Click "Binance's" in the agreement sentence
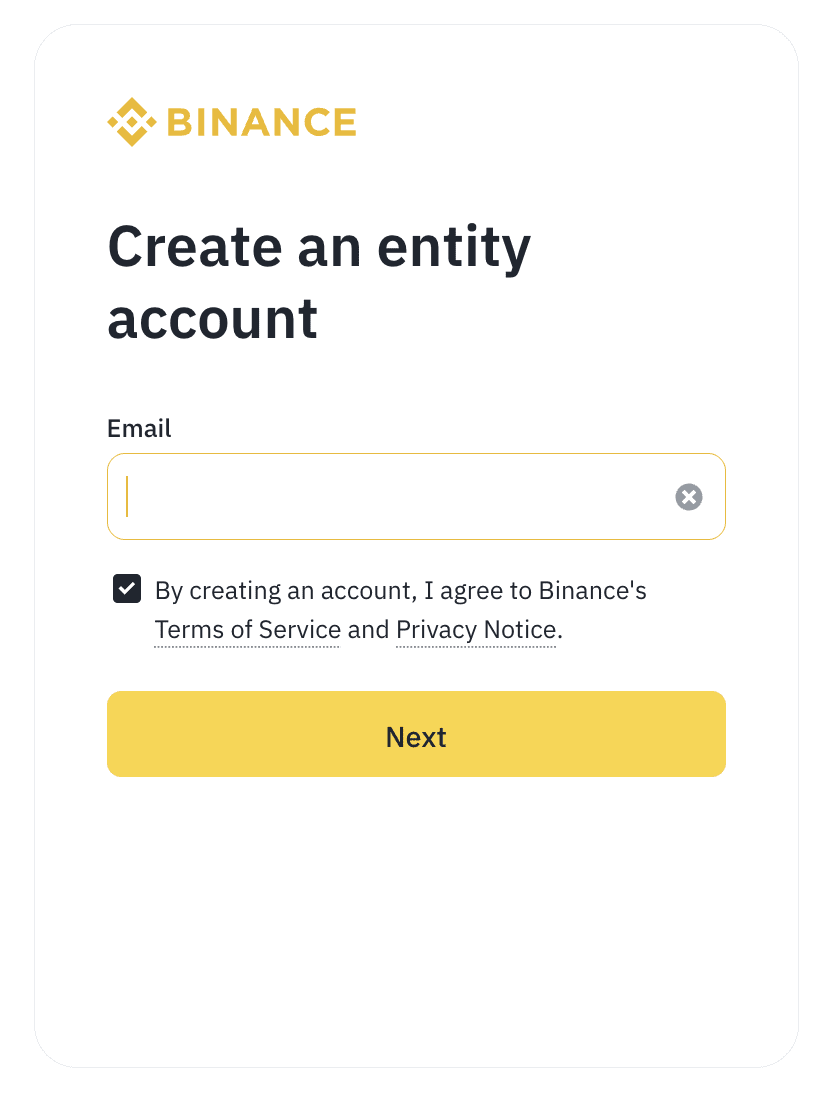 click(x=592, y=591)
